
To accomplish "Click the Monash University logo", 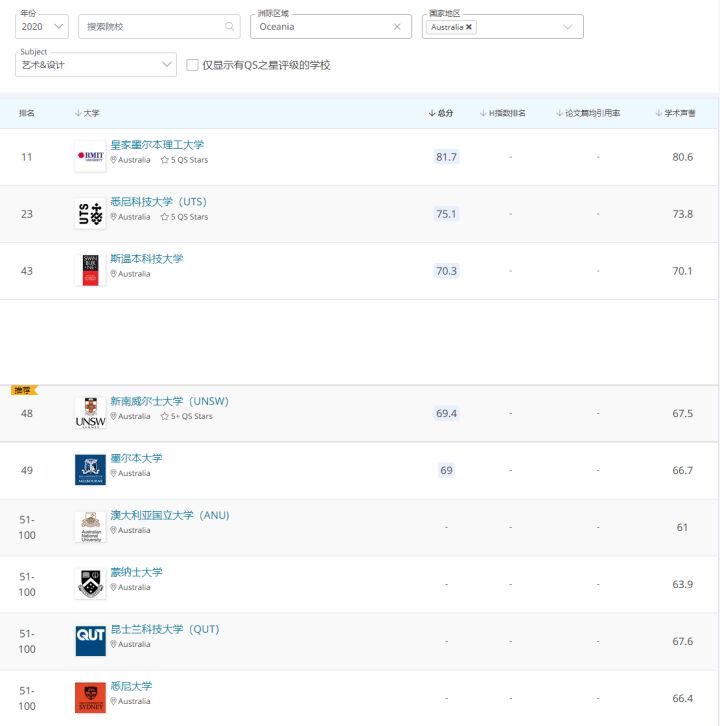I will (x=90, y=584).
